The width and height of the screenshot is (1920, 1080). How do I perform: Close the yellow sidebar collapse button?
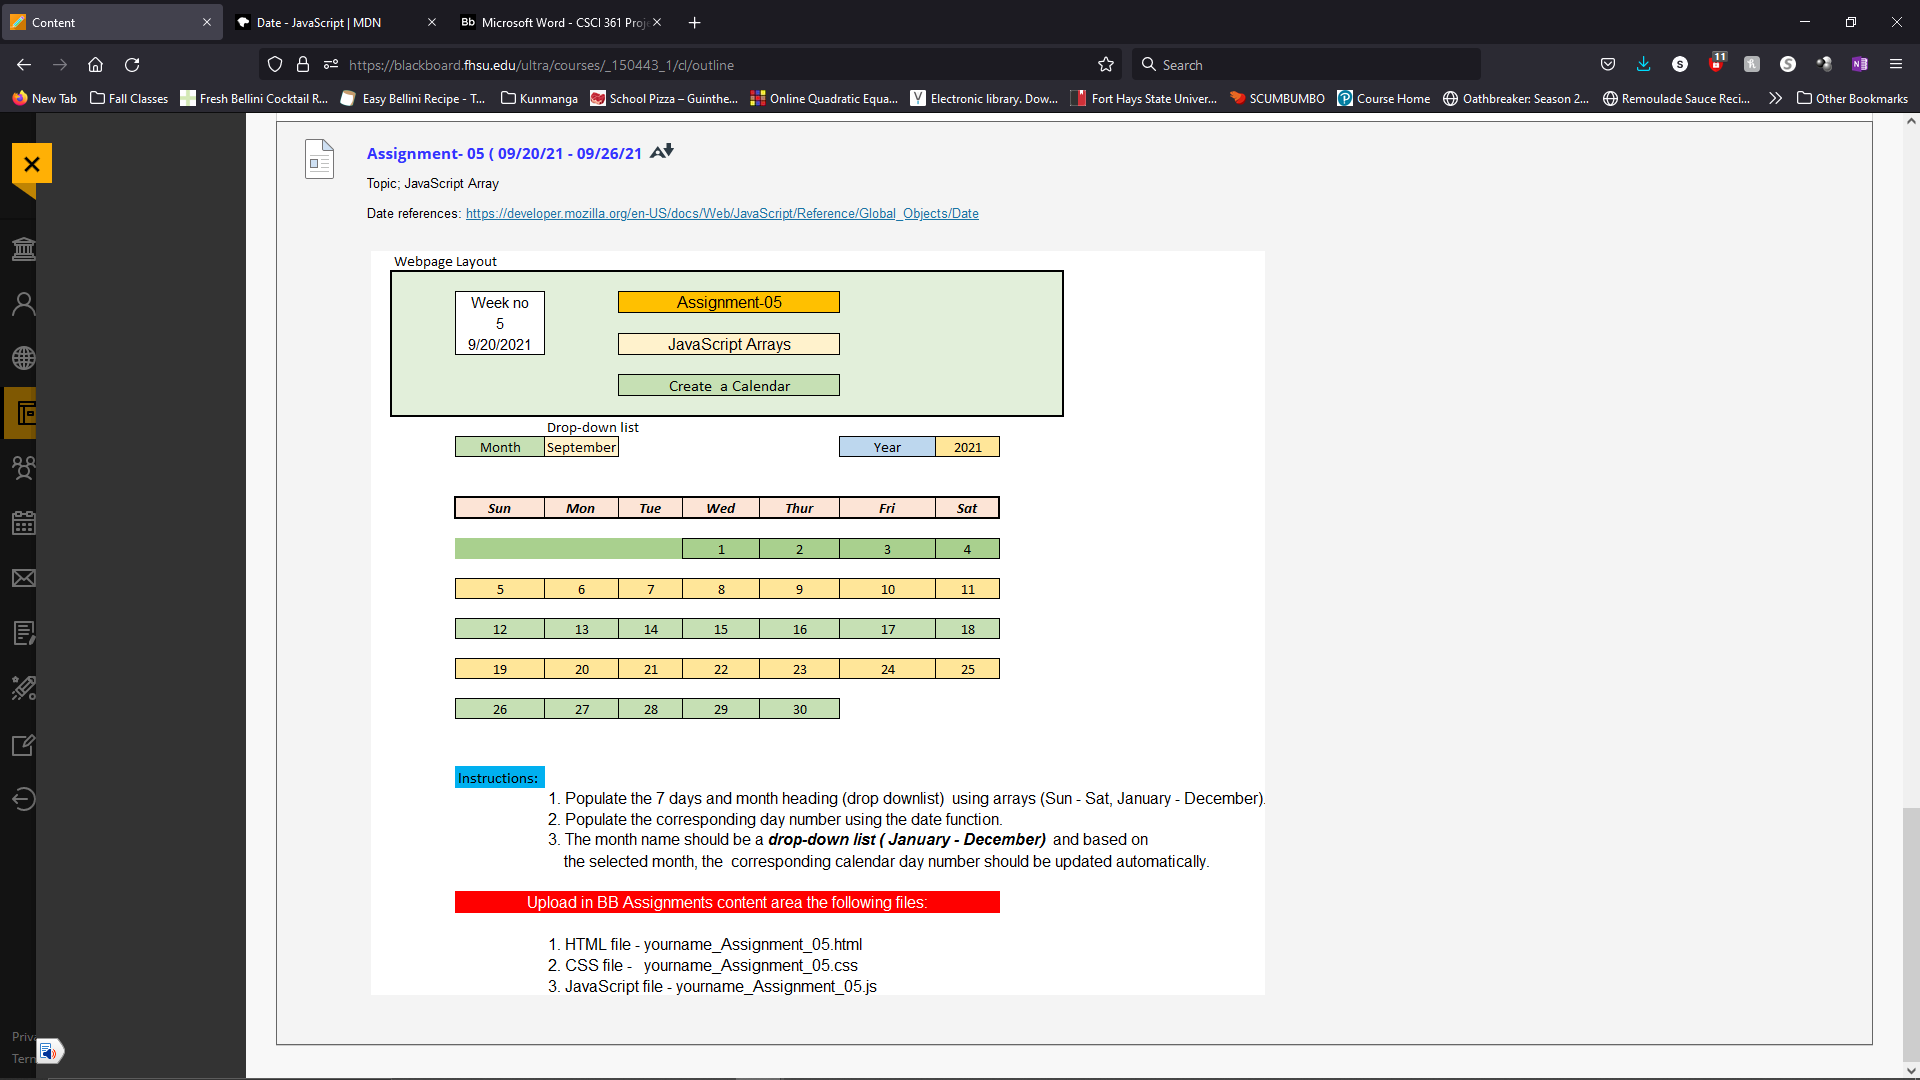pyautogui.click(x=32, y=163)
